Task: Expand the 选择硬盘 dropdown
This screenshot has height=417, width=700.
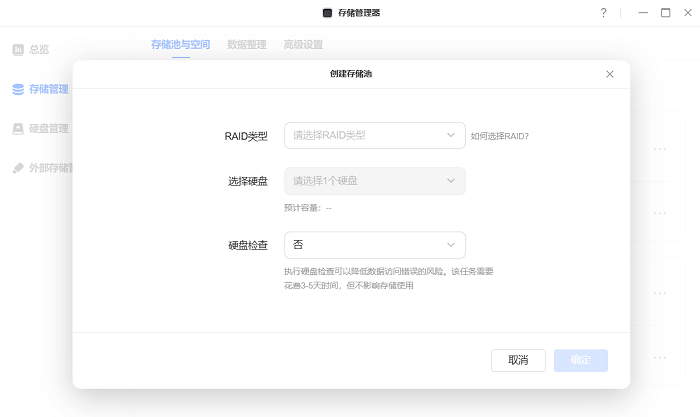Action: click(374, 181)
